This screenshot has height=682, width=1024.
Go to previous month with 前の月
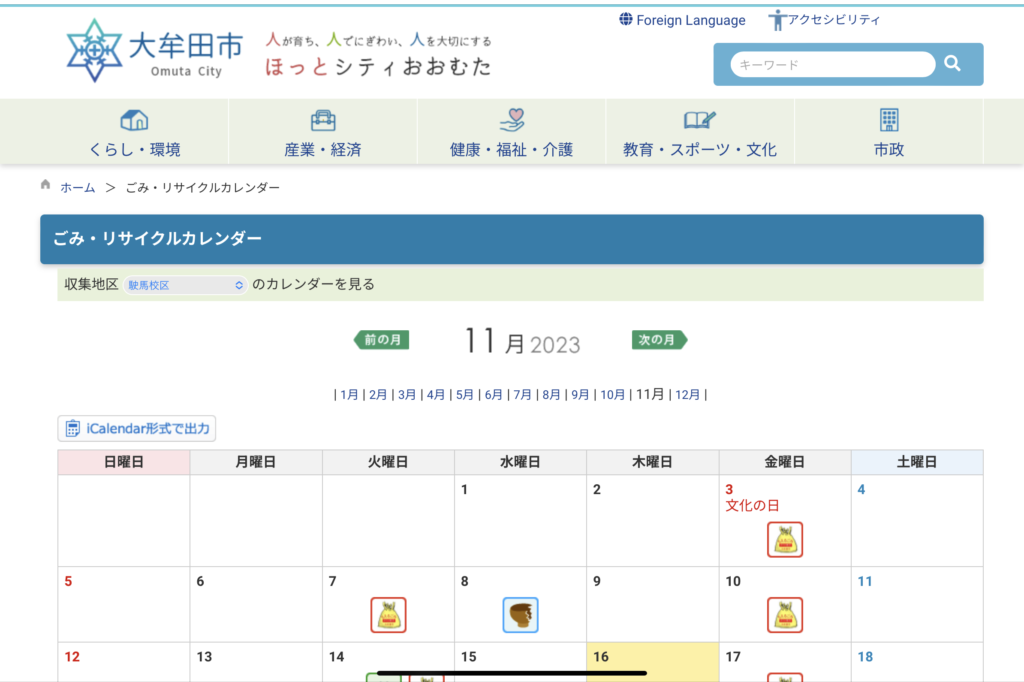point(382,340)
